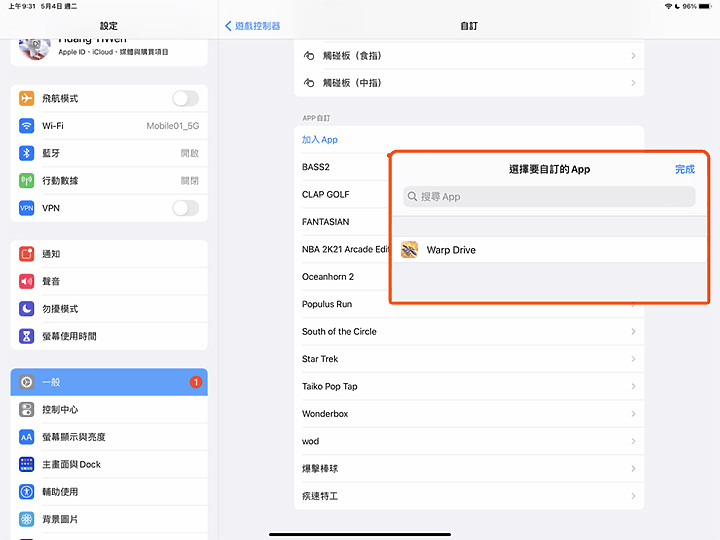Tap the search magnifier icon in popup
720x540 pixels.
[412, 197]
